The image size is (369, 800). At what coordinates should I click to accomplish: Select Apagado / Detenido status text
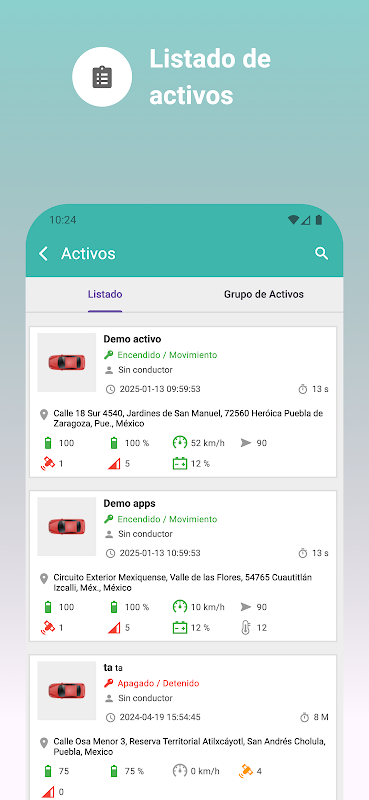pyautogui.click(x=158, y=684)
